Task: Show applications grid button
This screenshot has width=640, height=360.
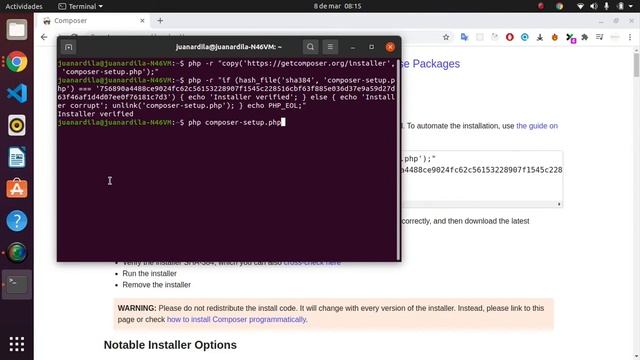Action: 17,344
